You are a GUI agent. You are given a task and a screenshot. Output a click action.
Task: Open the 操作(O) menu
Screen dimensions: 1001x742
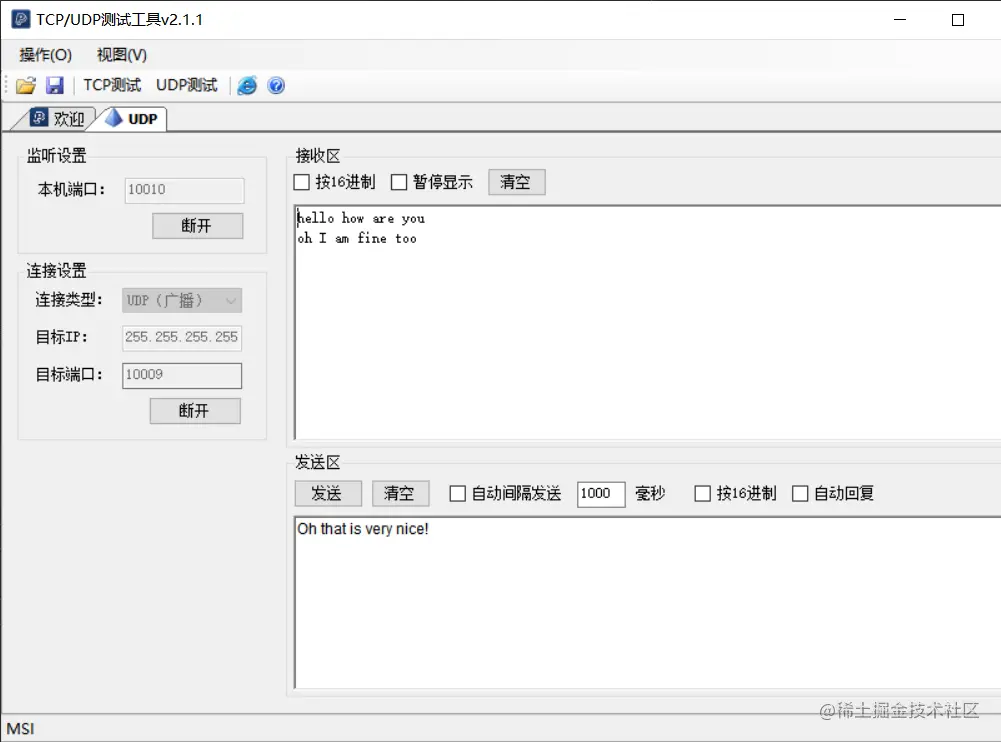click(45, 55)
